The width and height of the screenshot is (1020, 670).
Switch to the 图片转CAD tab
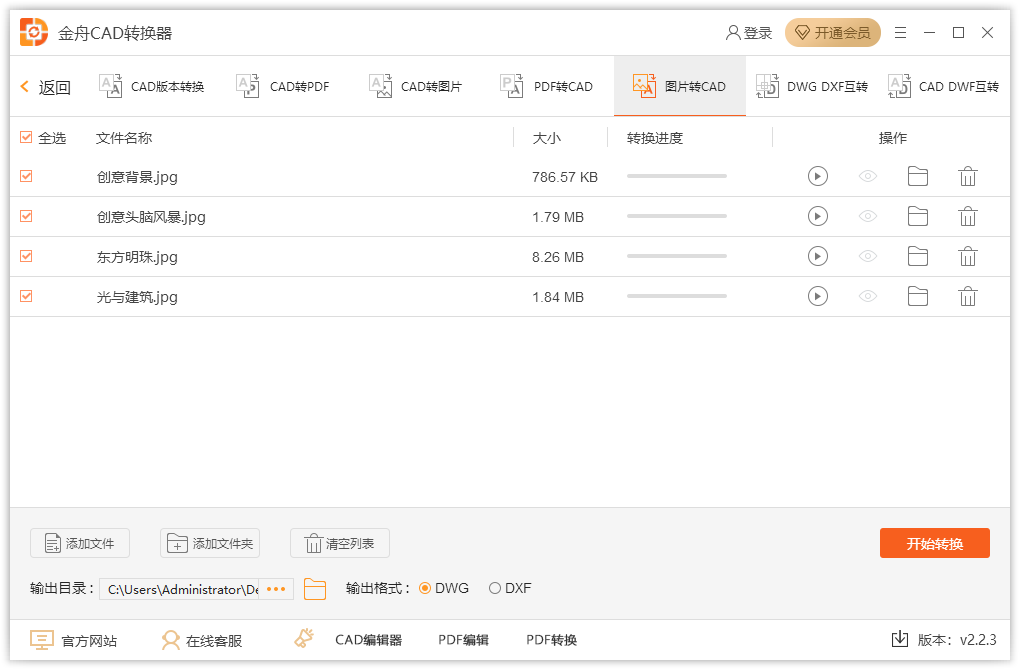pyautogui.click(x=680, y=86)
